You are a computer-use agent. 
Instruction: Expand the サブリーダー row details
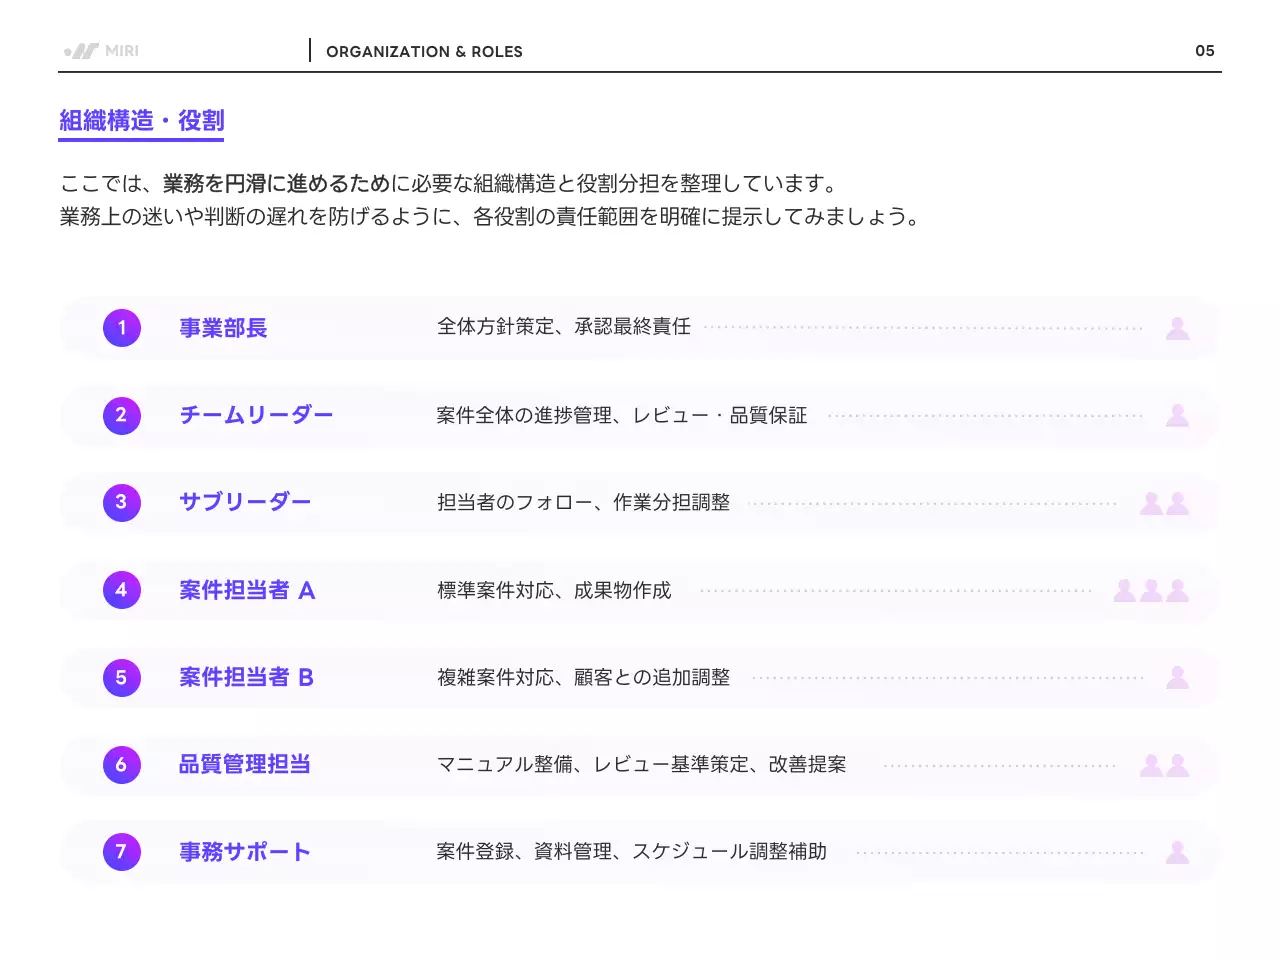pyautogui.click(x=640, y=503)
